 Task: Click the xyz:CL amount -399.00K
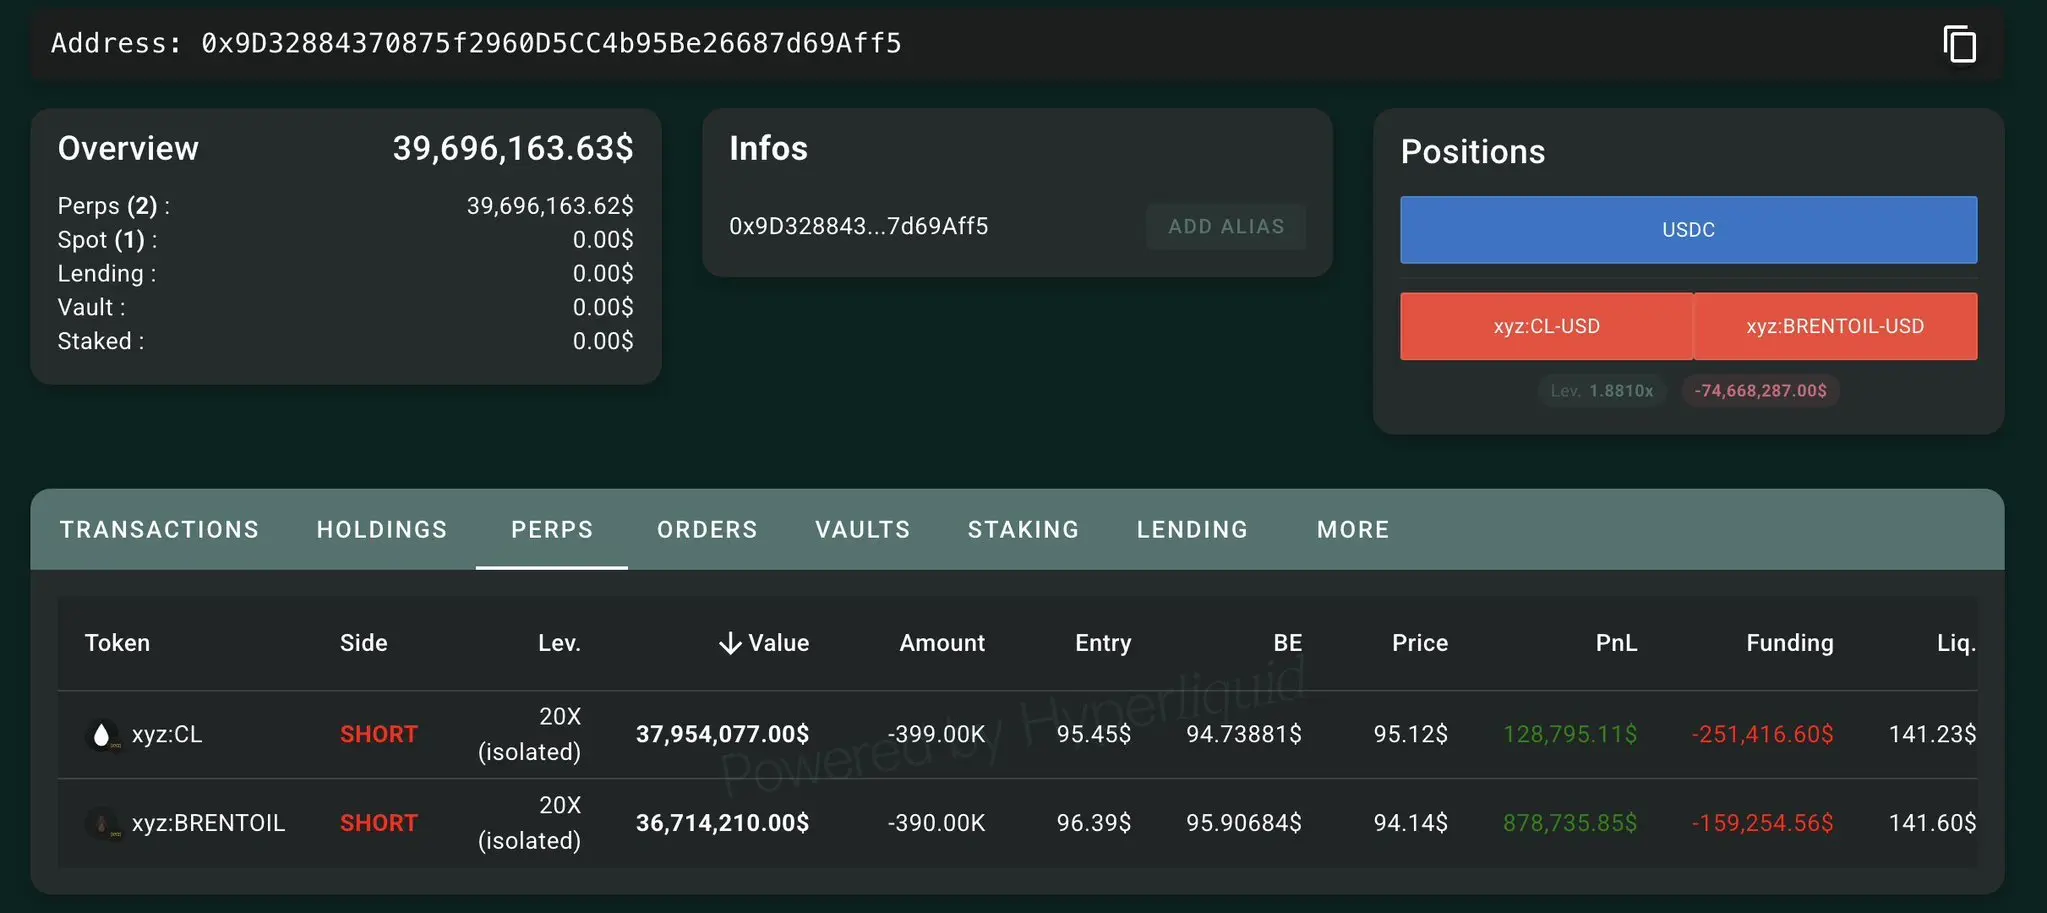pyautogui.click(x=936, y=735)
